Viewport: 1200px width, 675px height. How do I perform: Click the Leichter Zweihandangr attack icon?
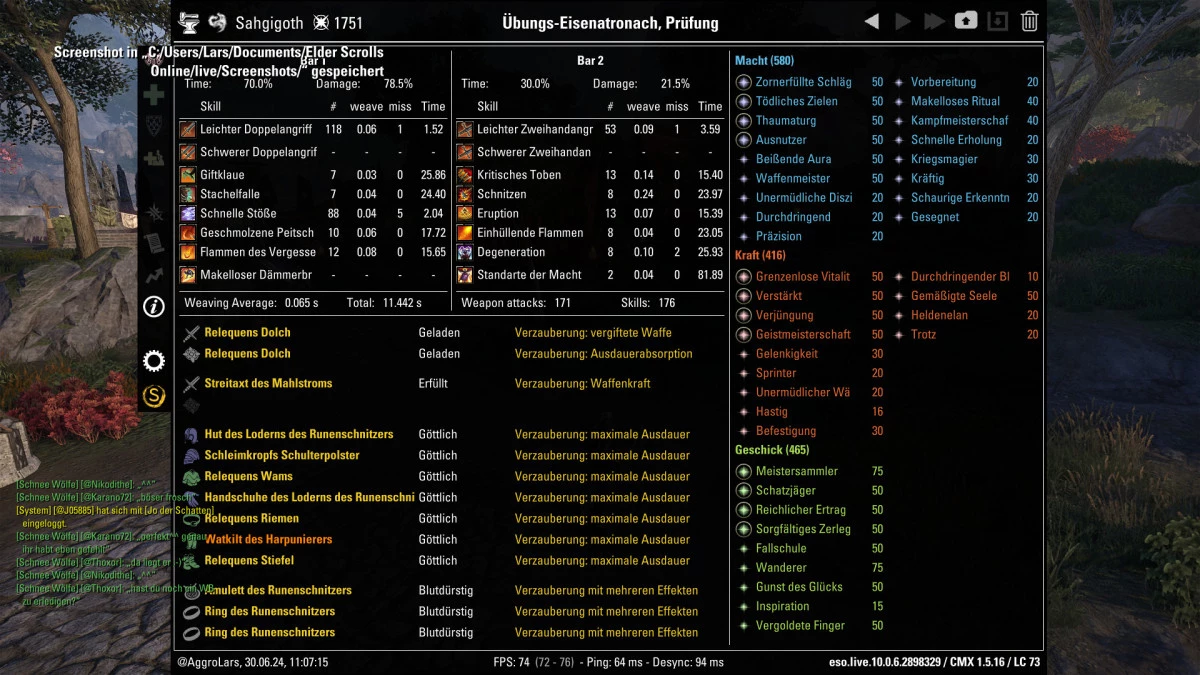click(465, 129)
